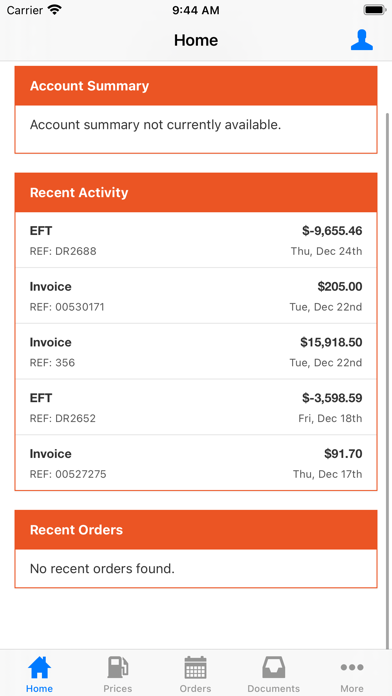Screen dimensions: 392x696
Task: Open the Documents tray icon
Action: click(x=273, y=667)
